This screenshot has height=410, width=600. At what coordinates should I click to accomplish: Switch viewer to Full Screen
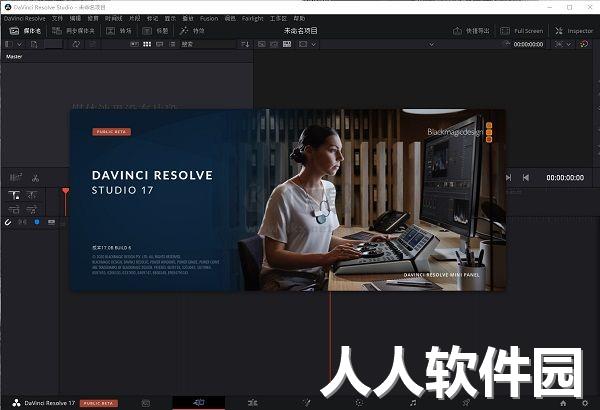pos(522,31)
